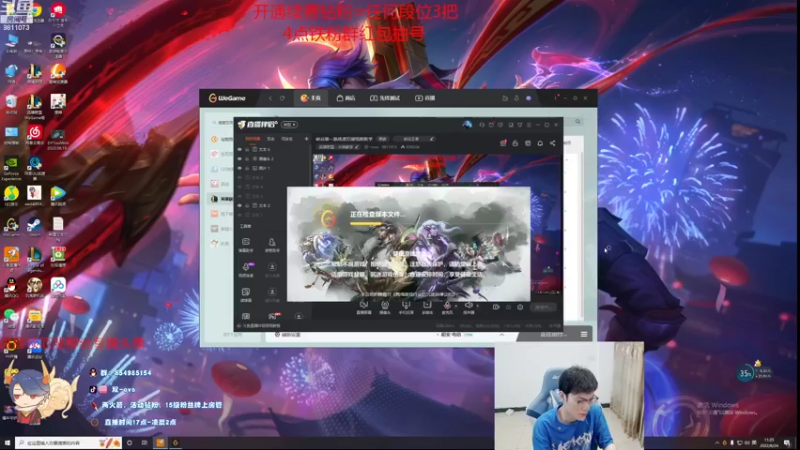Viewport: 800px width, 450px height.
Task: Open the task gift icon with red dot
Action: click(x=503, y=143)
